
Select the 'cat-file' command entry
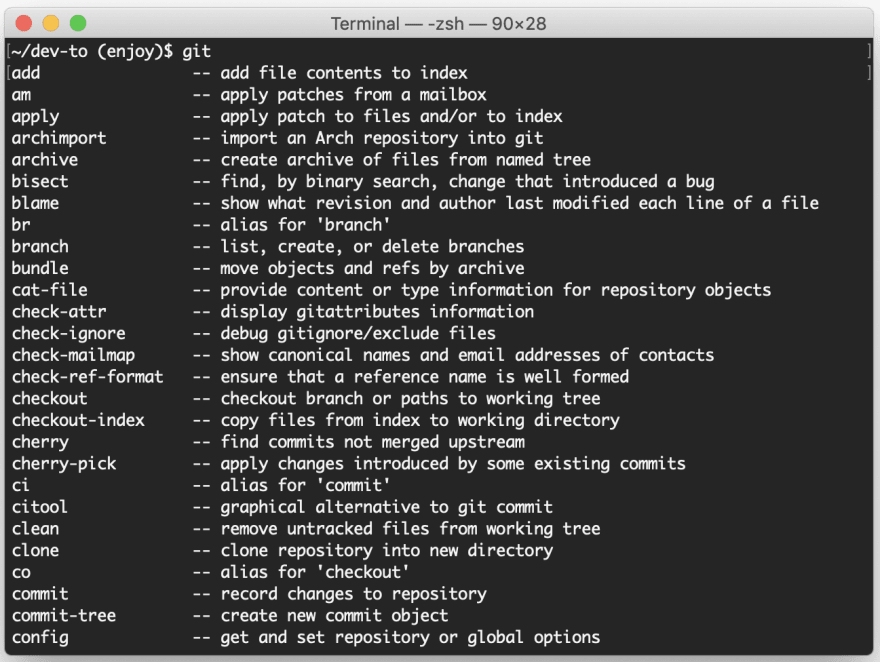pos(49,290)
